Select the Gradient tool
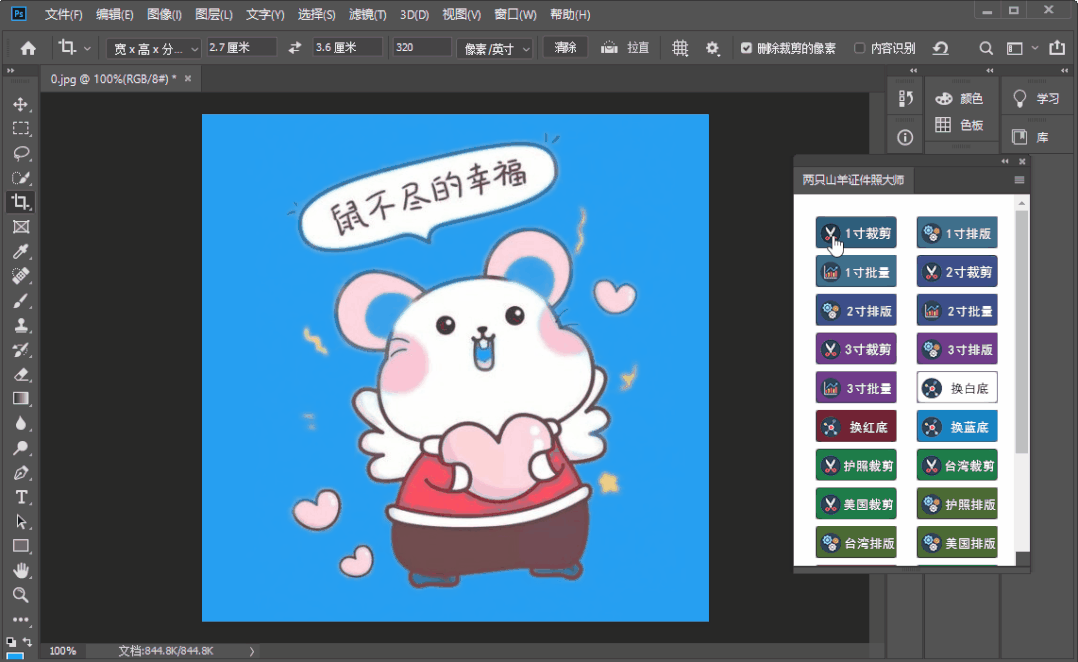Image resolution: width=1078 pixels, height=662 pixels. (21, 399)
